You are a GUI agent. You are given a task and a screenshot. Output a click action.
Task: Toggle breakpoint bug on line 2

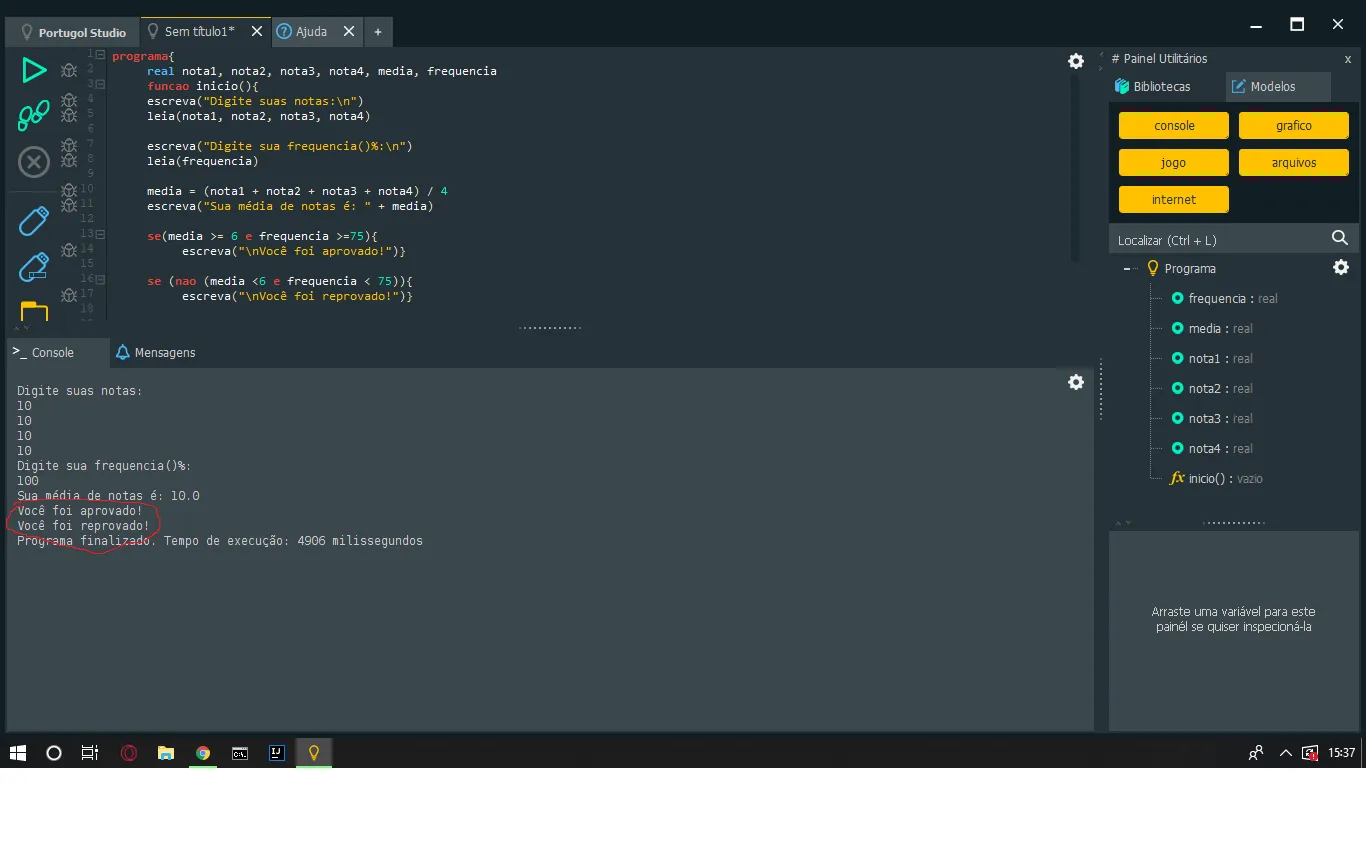click(x=69, y=70)
